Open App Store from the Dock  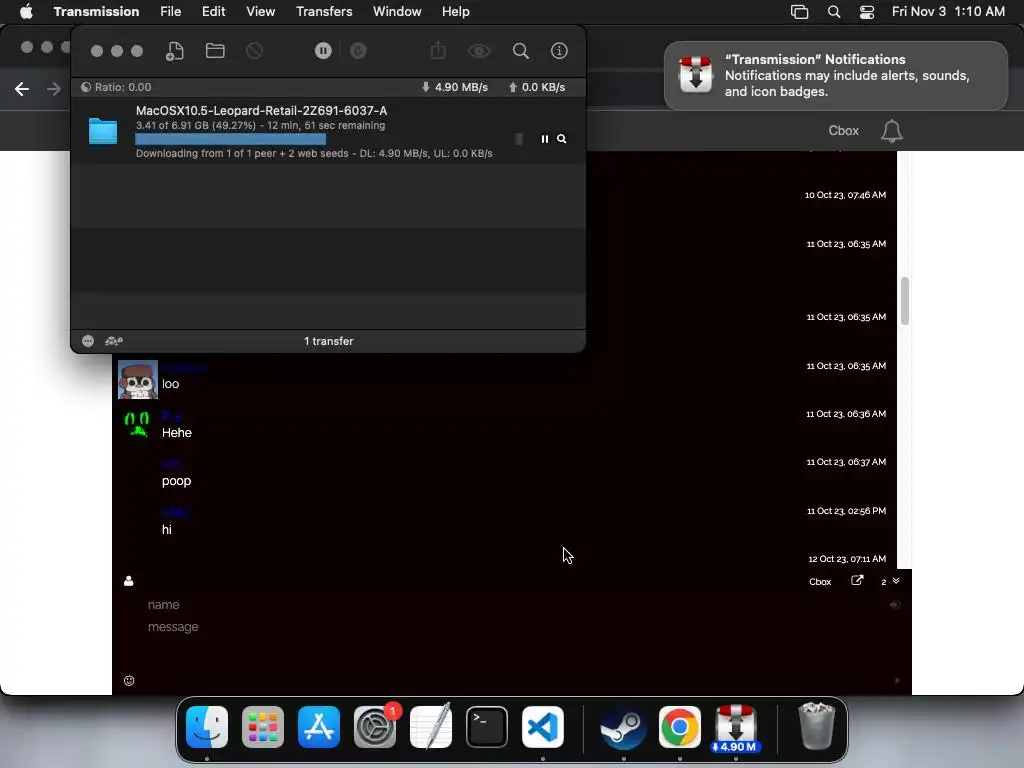[x=319, y=727]
